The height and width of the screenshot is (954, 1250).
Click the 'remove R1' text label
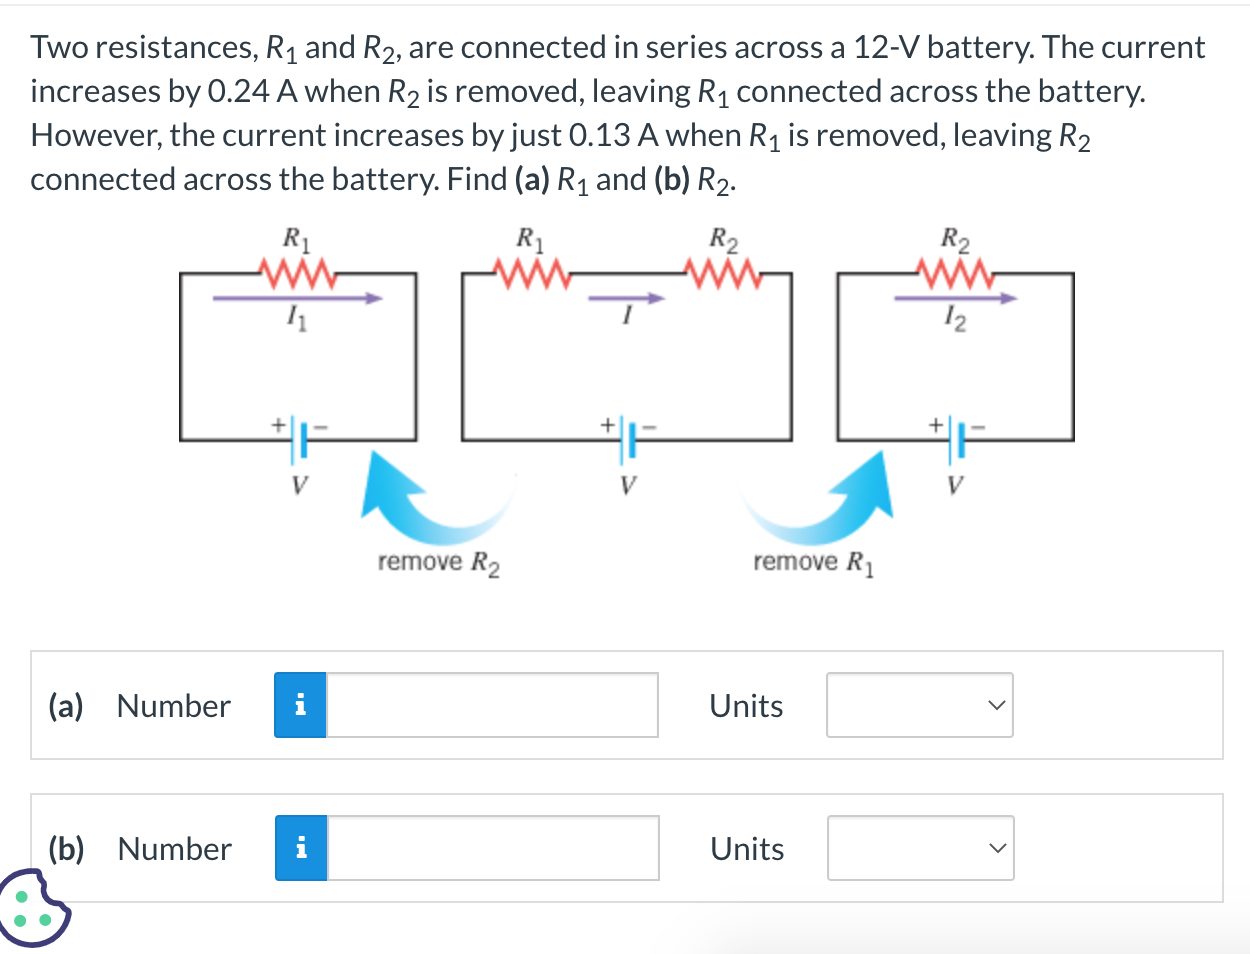pyautogui.click(x=812, y=562)
